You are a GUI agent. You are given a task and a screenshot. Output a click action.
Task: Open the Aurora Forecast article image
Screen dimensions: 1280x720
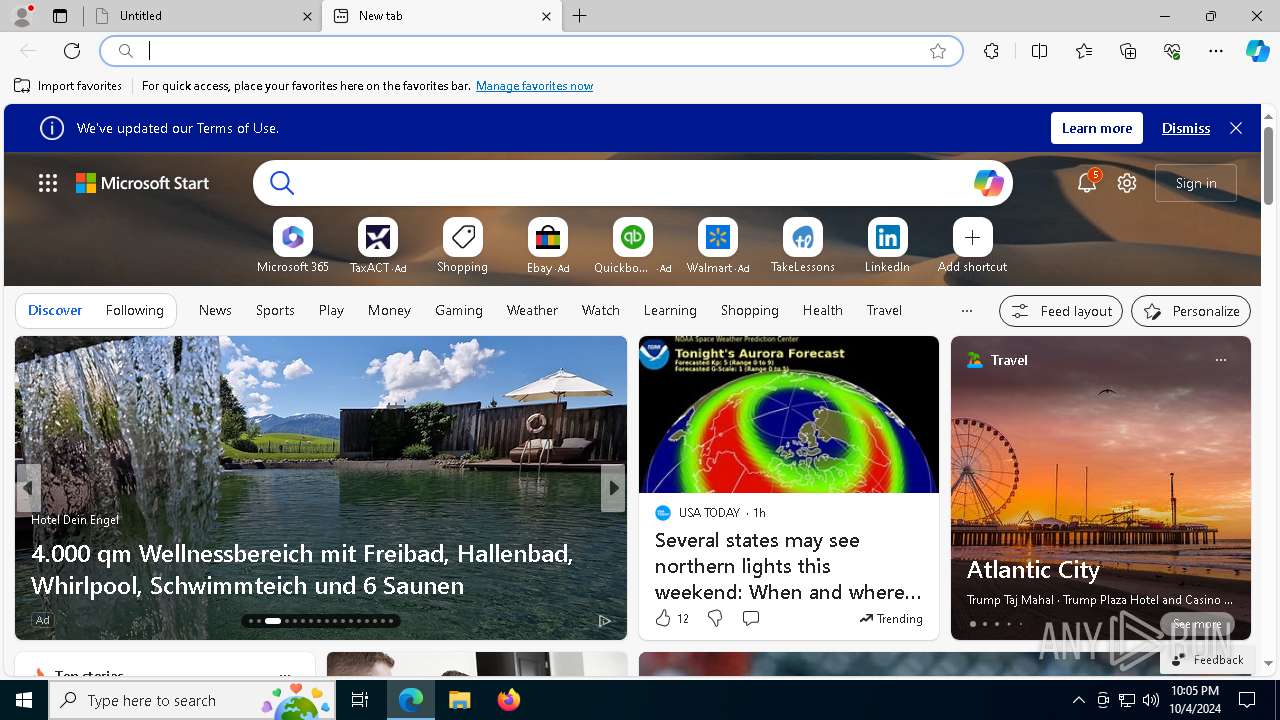[x=789, y=415]
